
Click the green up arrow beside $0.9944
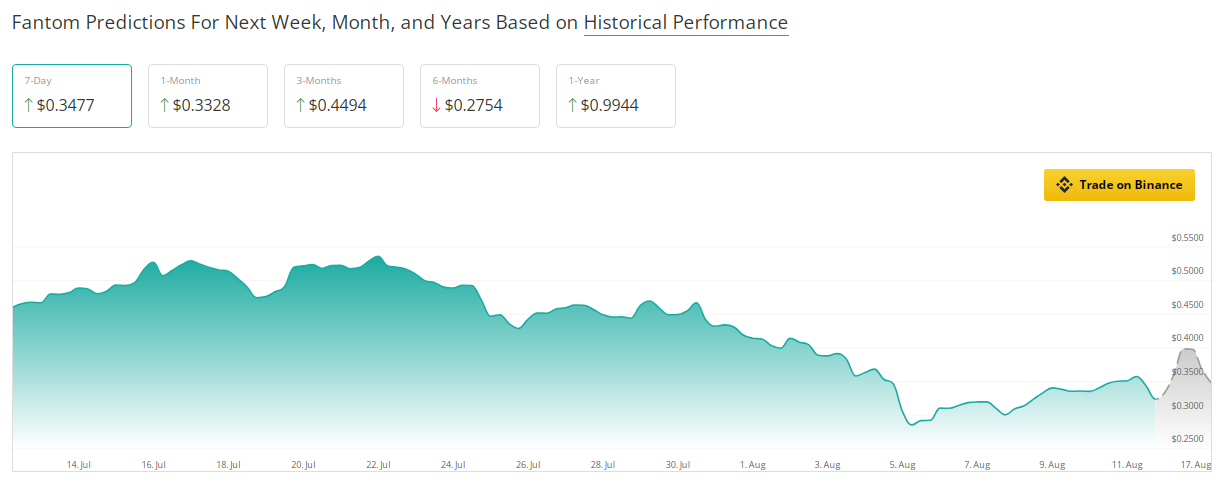[x=572, y=105]
